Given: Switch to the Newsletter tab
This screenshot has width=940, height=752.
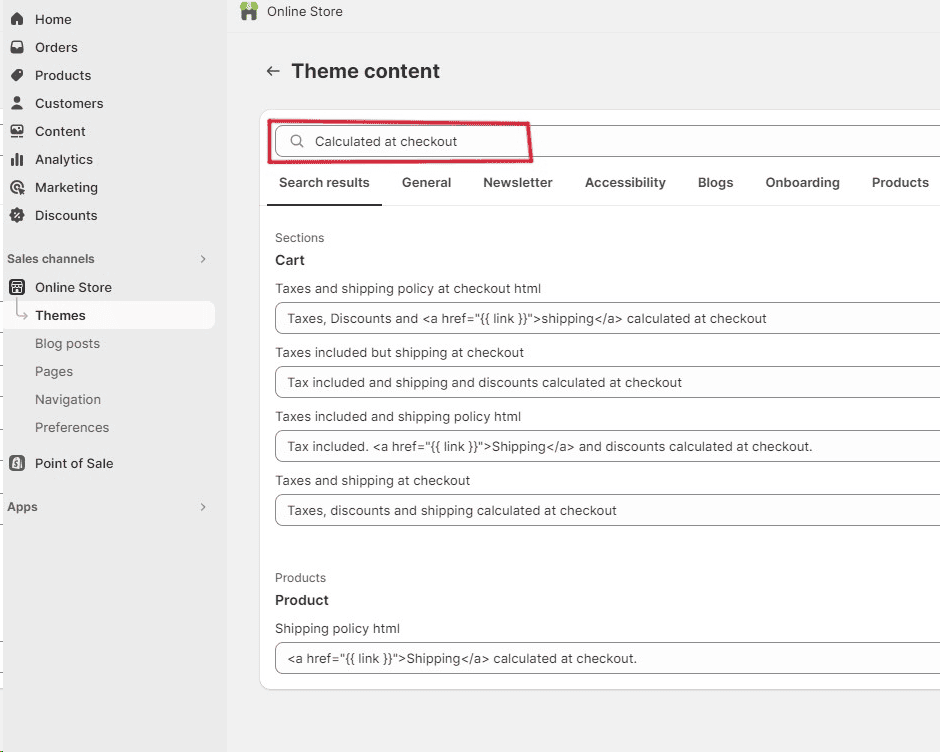Looking at the screenshot, I should pyautogui.click(x=517, y=182).
